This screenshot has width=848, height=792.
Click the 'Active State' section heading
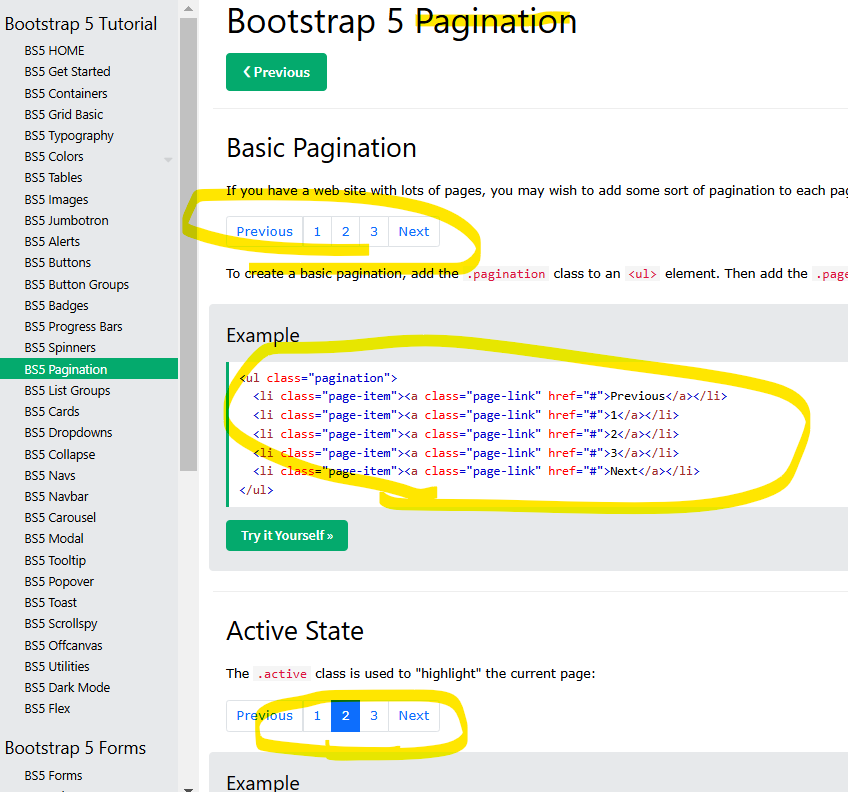pyautogui.click(x=295, y=631)
